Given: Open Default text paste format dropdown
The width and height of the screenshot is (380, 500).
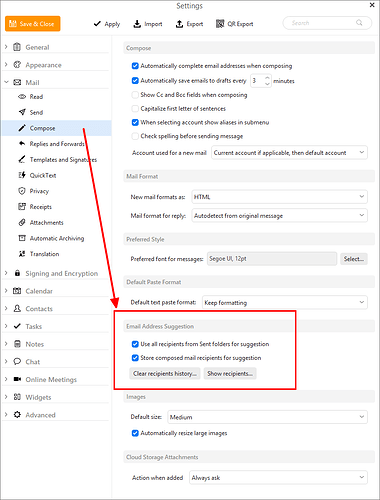Looking at the screenshot, I should [285, 303].
